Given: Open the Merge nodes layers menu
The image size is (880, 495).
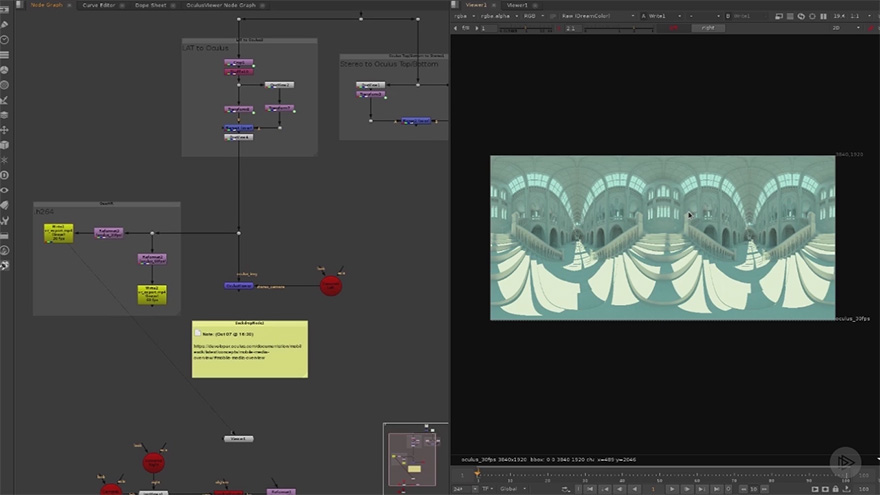Looking at the screenshot, I should pyautogui.click(x=4, y=115).
